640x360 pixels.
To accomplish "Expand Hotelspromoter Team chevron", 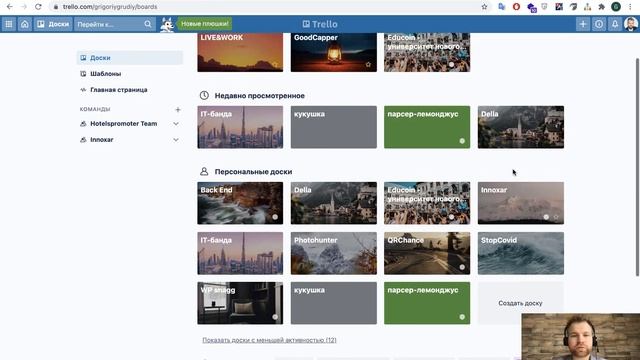I will (176, 124).
